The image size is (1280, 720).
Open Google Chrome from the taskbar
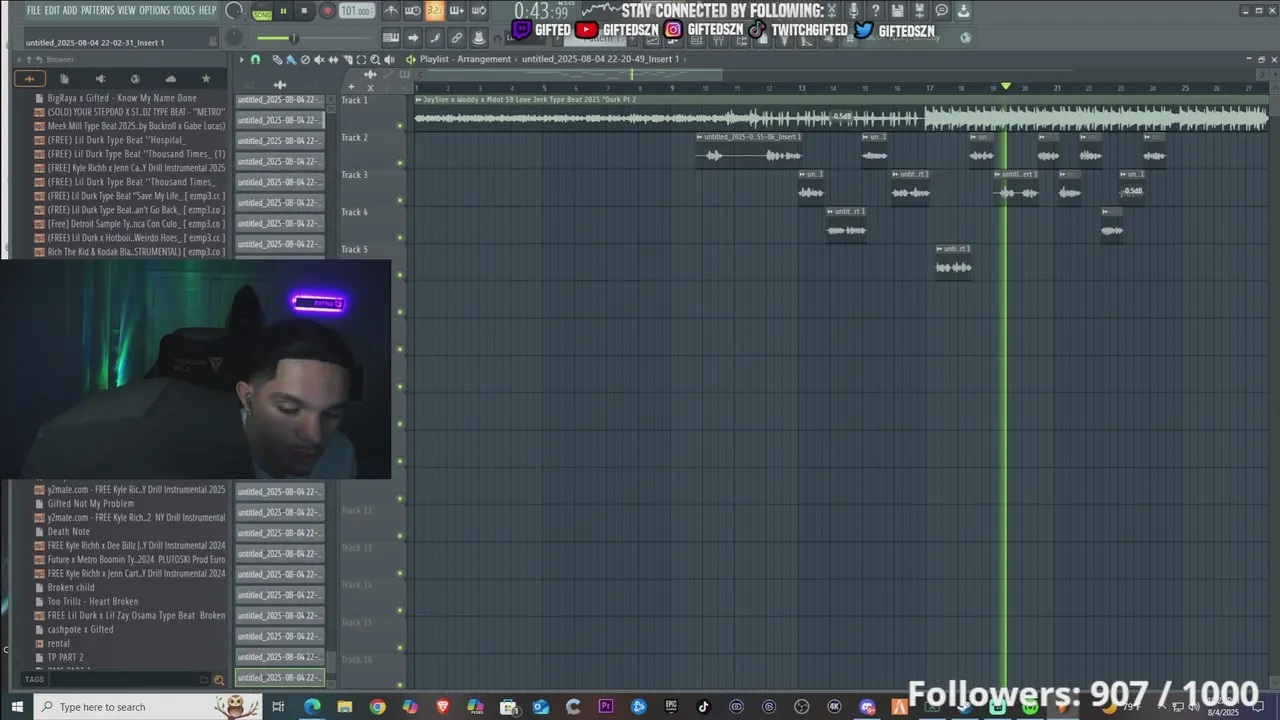[x=377, y=707]
